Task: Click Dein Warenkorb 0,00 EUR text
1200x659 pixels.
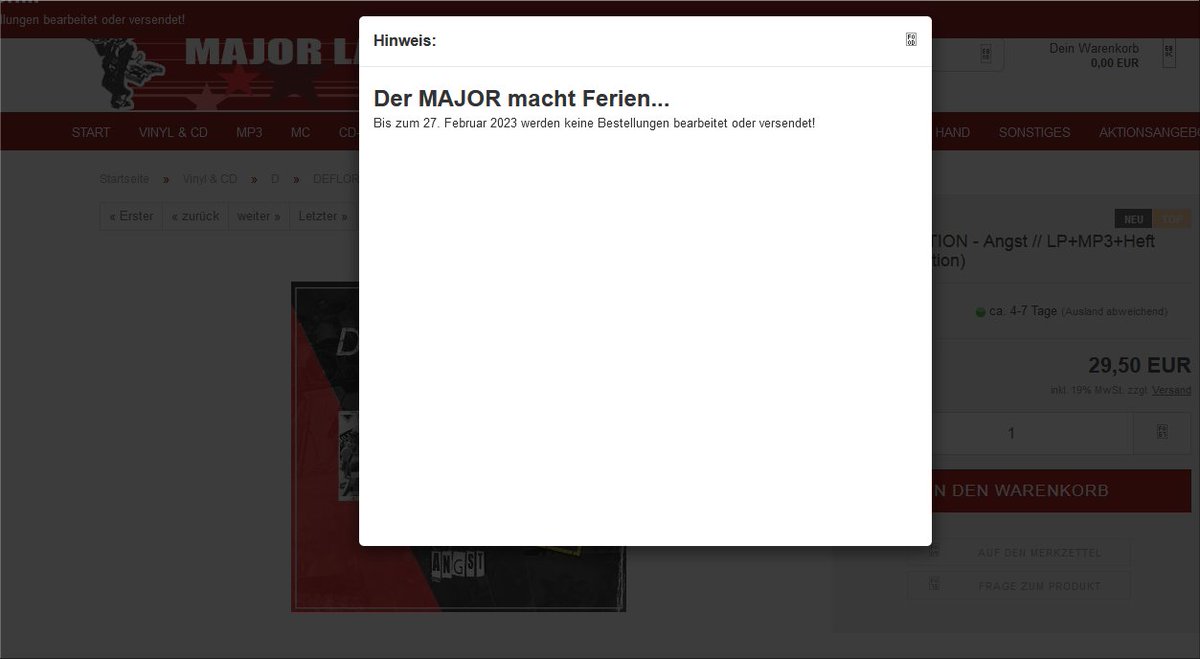Action: point(1094,55)
